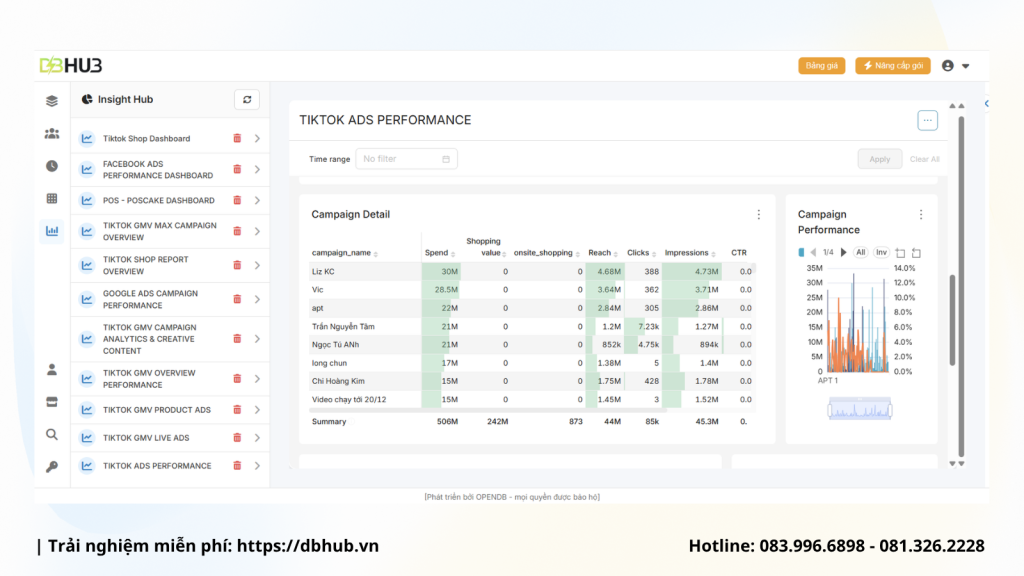Open TIKTOK GMV LIVE ADS report
The image size is (1024, 576).
(x=146, y=438)
